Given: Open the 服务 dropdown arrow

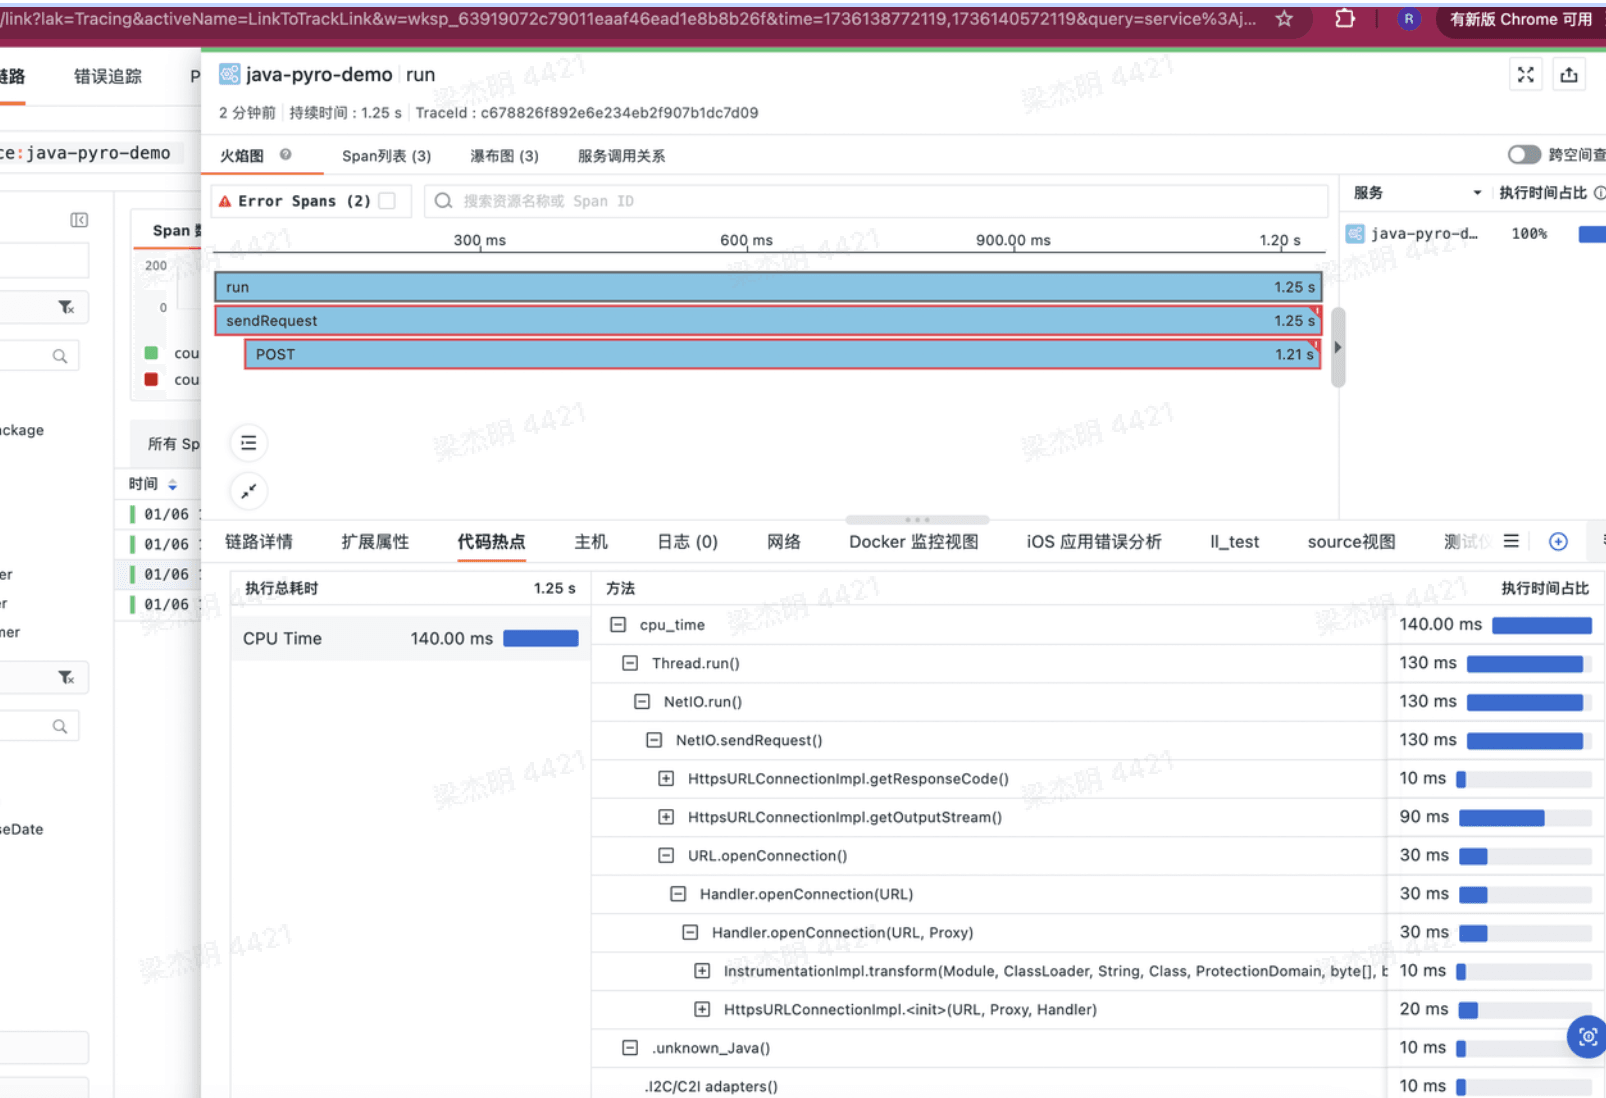Looking at the screenshot, I should 1476,193.
